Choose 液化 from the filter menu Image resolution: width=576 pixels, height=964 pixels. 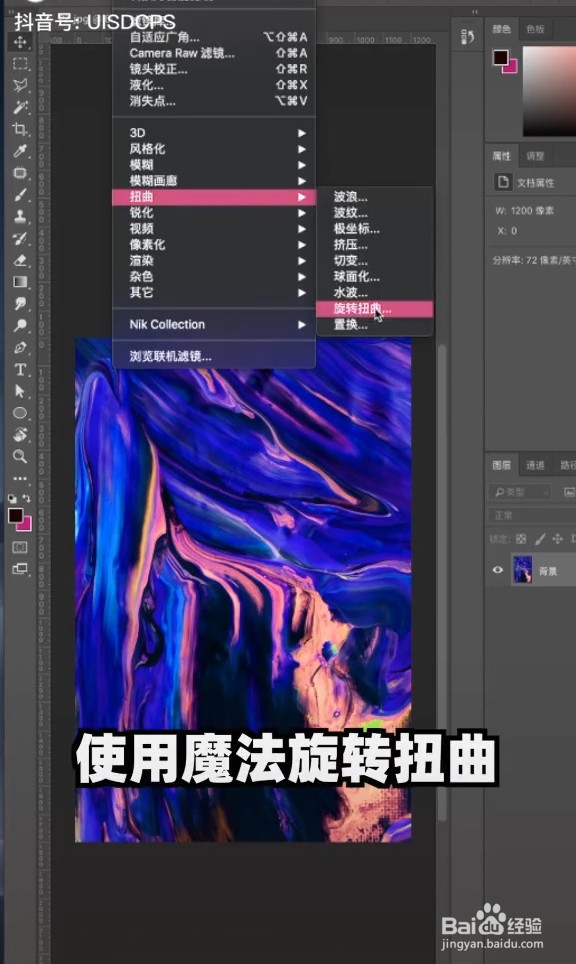[x=214, y=85]
